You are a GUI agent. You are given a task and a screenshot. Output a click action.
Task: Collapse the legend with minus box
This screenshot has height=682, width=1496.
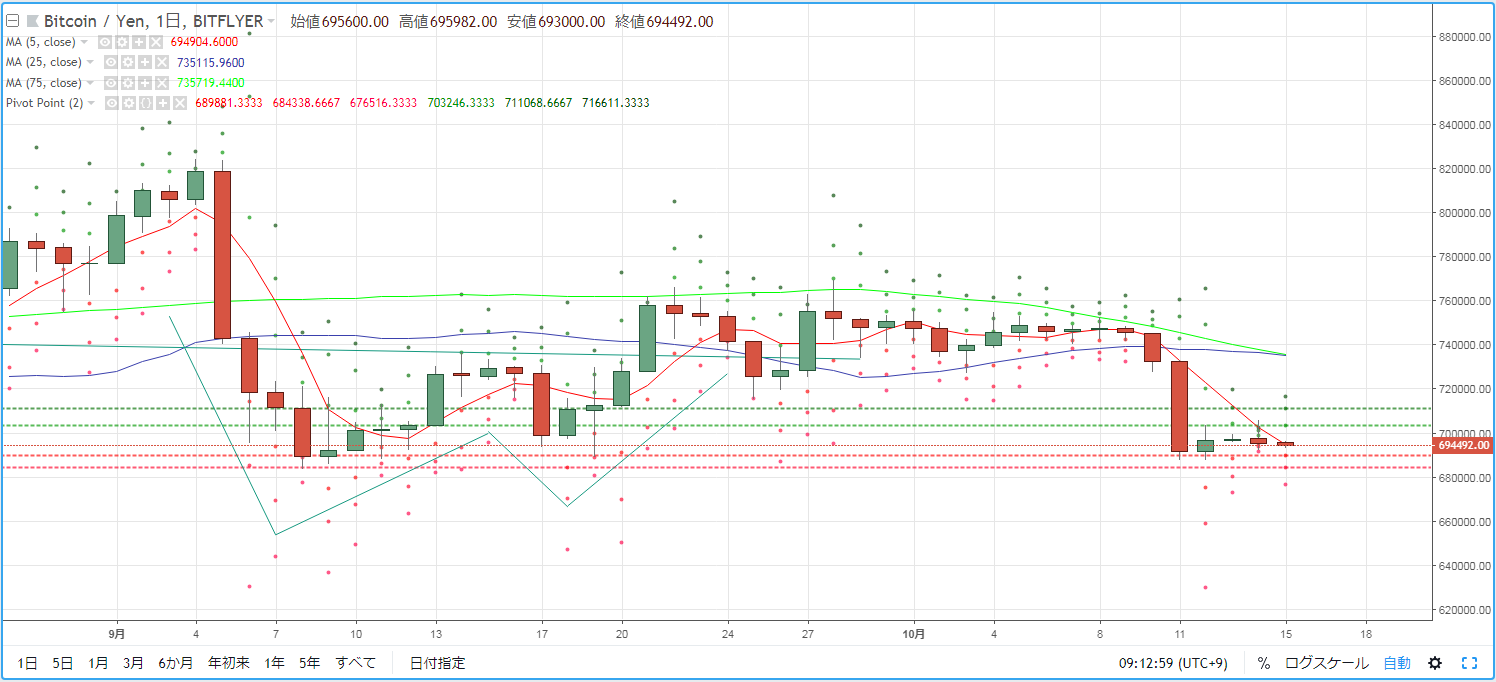point(12,21)
